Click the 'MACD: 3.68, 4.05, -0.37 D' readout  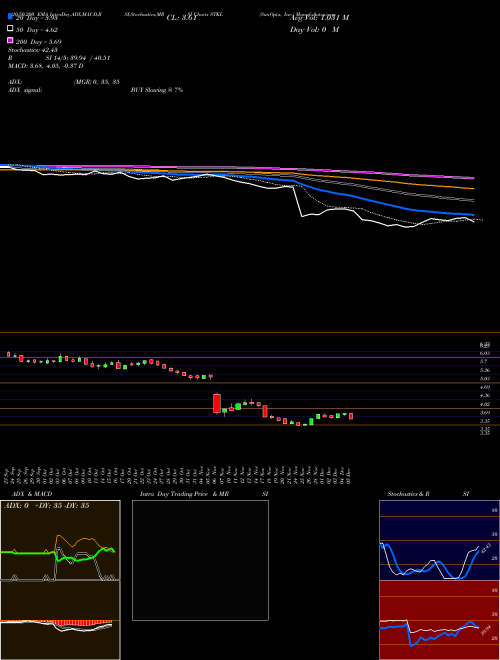tap(45, 66)
